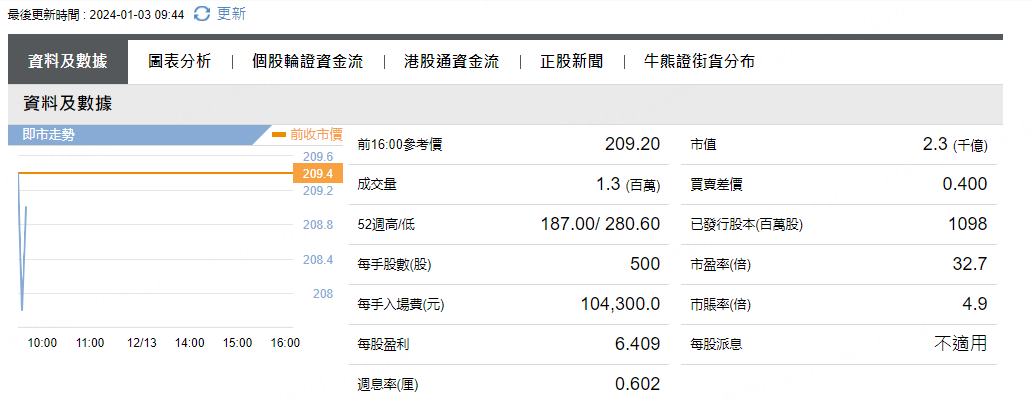Click the 前收市價 legend label

316,135
